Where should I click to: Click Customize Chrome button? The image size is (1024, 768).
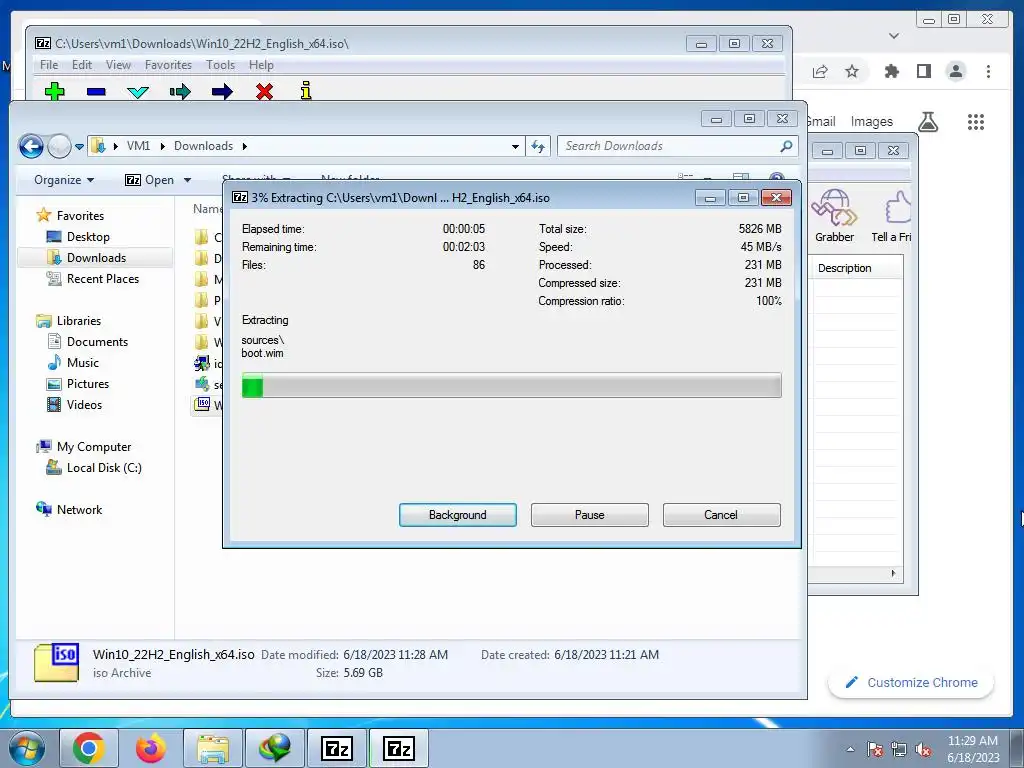coord(911,682)
